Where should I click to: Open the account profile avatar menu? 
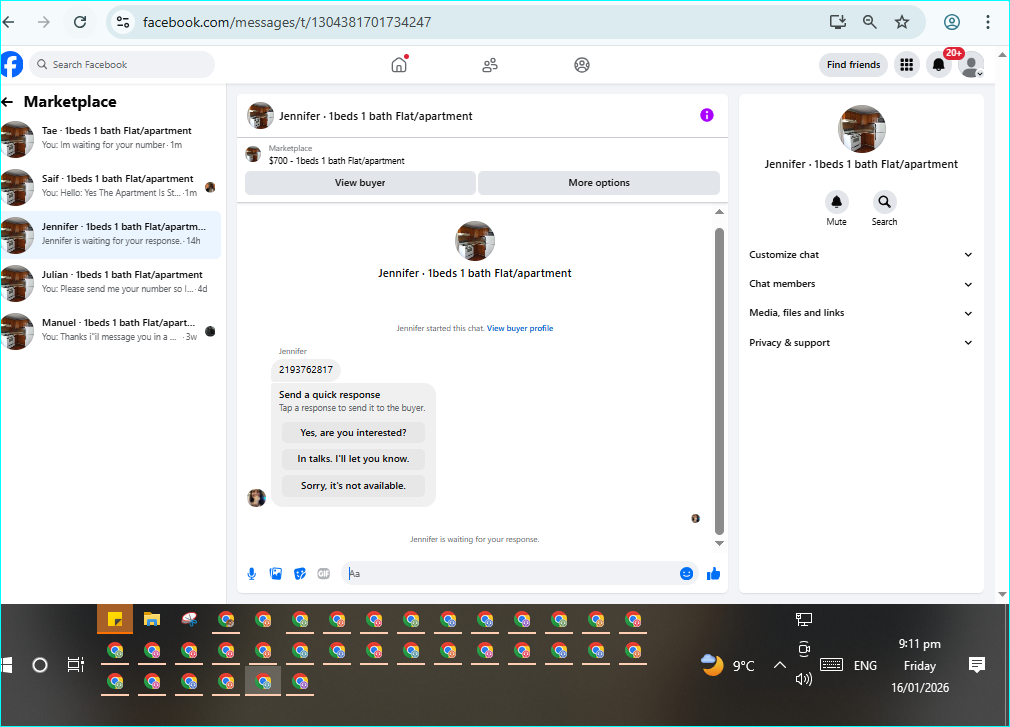[971, 64]
